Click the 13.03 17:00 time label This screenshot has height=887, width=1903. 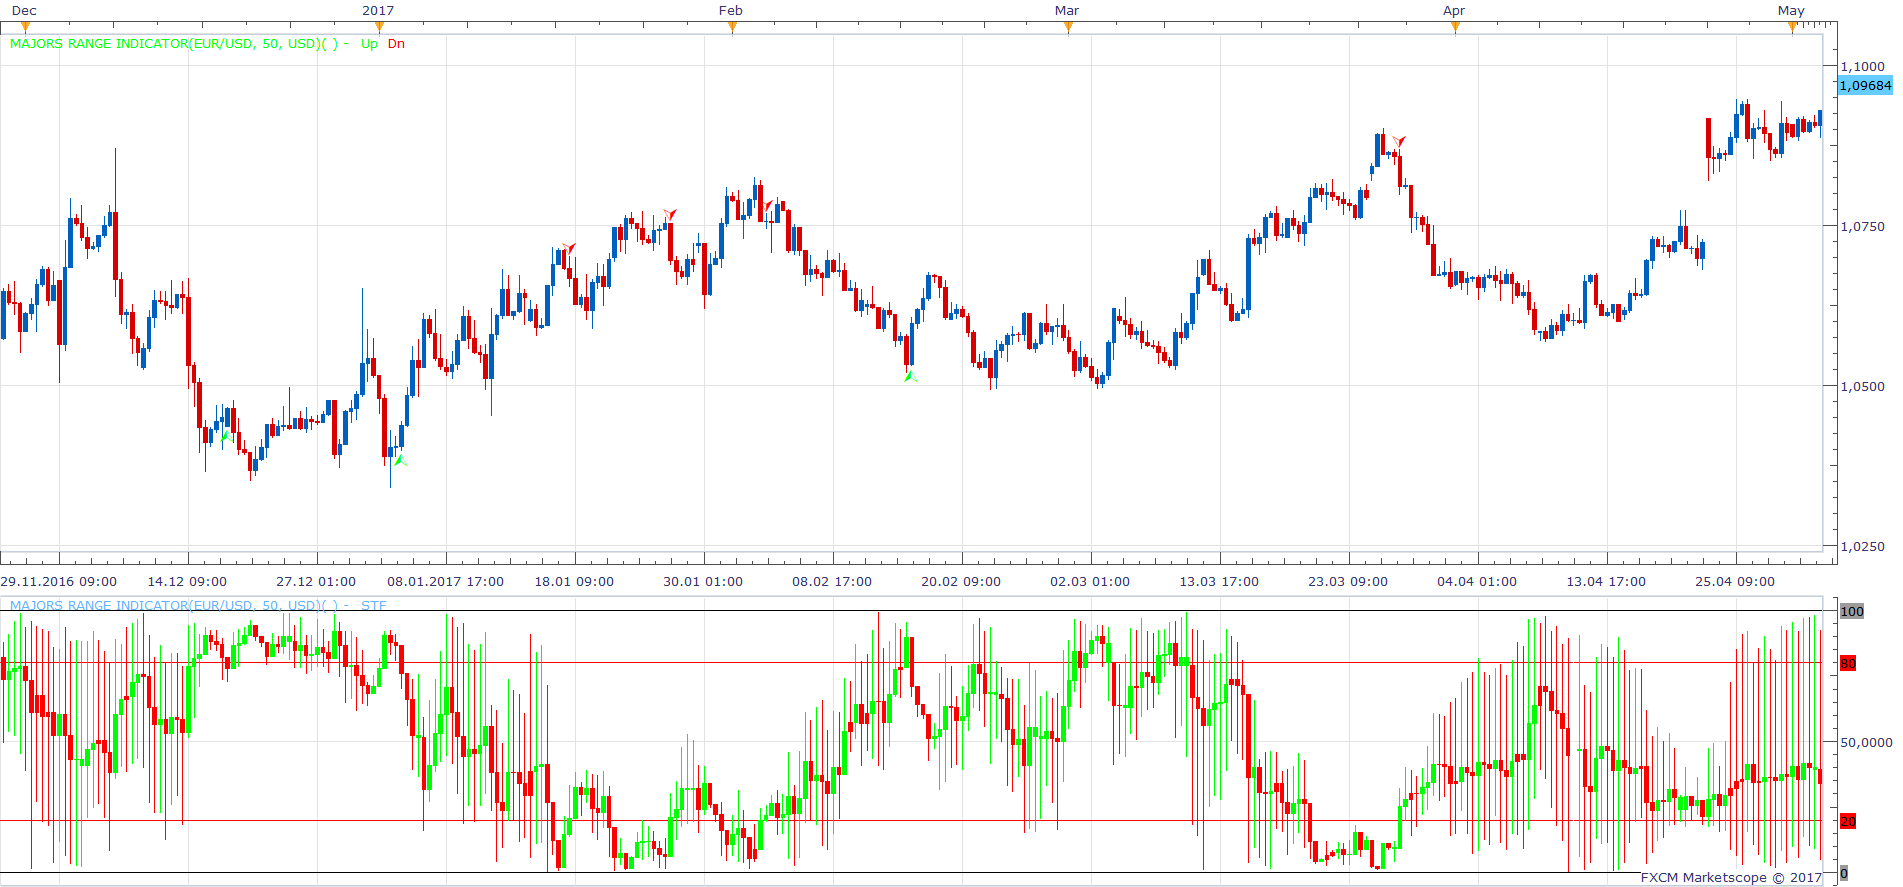pos(1219,581)
